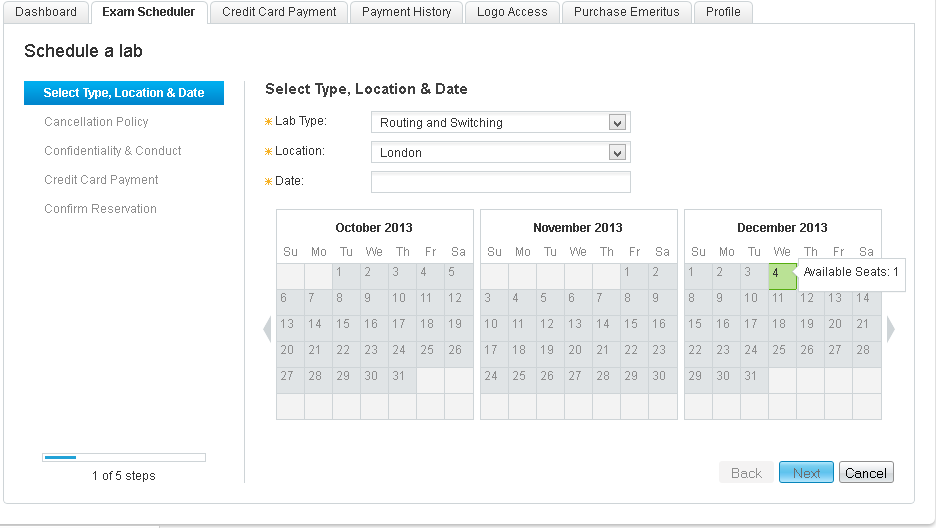This screenshot has height=528, width=940.
Task: Click the Back button
Action: coord(746,473)
